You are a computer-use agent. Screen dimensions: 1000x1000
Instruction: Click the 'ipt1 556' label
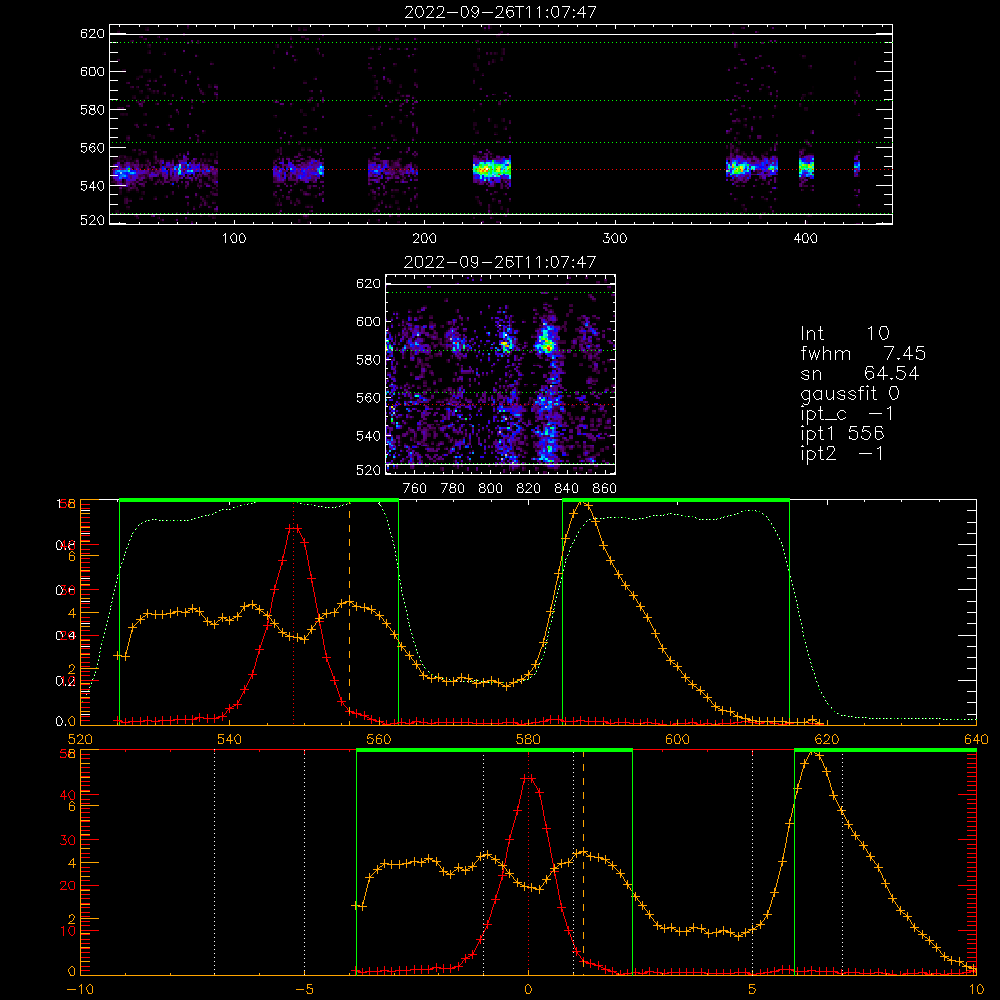point(842,434)
